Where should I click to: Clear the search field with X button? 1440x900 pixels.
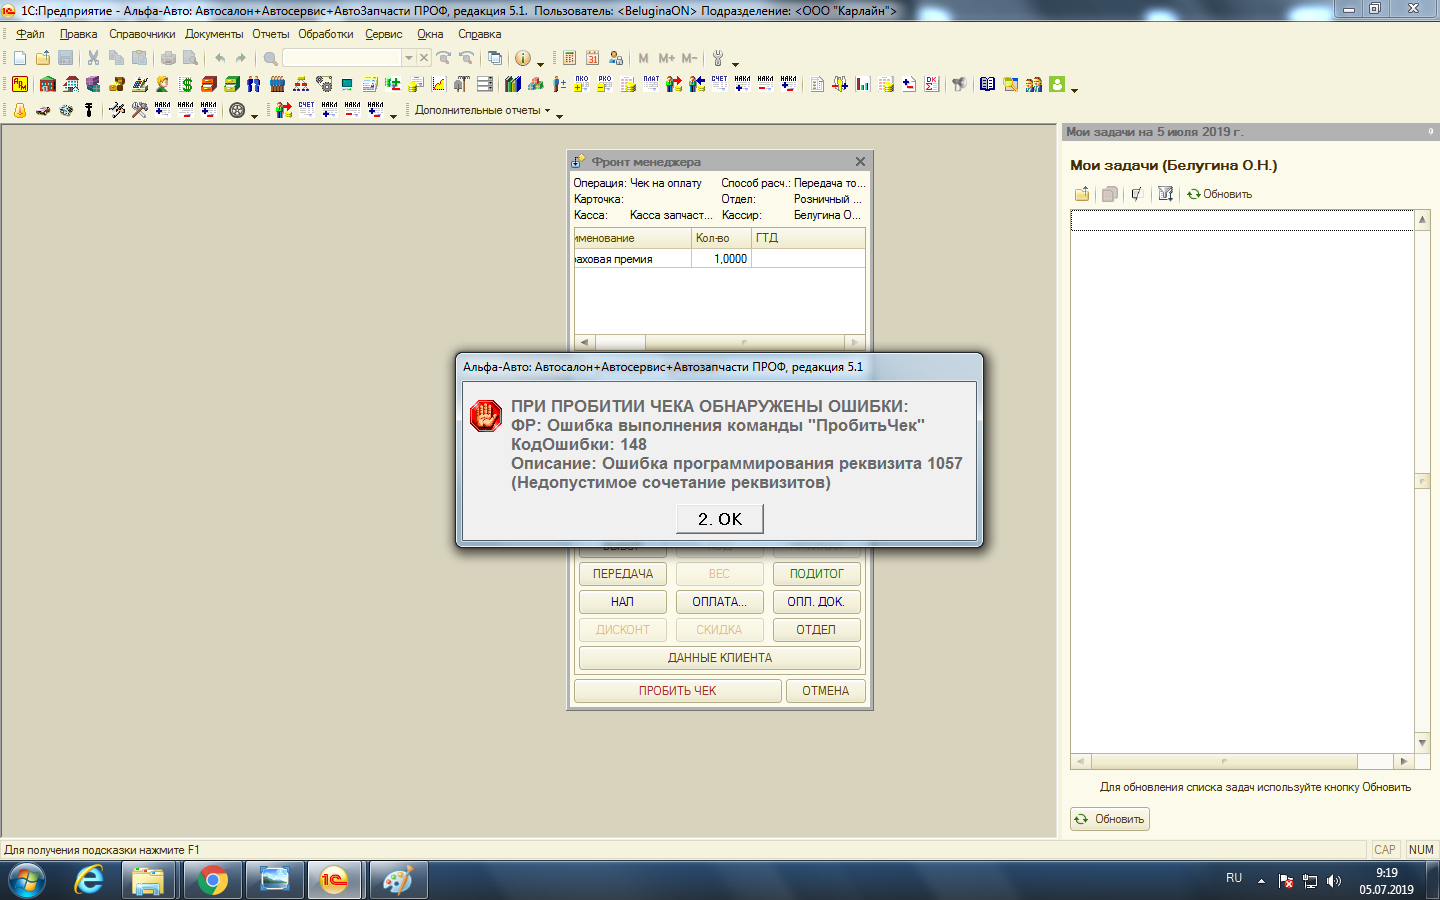click(424, 58)
